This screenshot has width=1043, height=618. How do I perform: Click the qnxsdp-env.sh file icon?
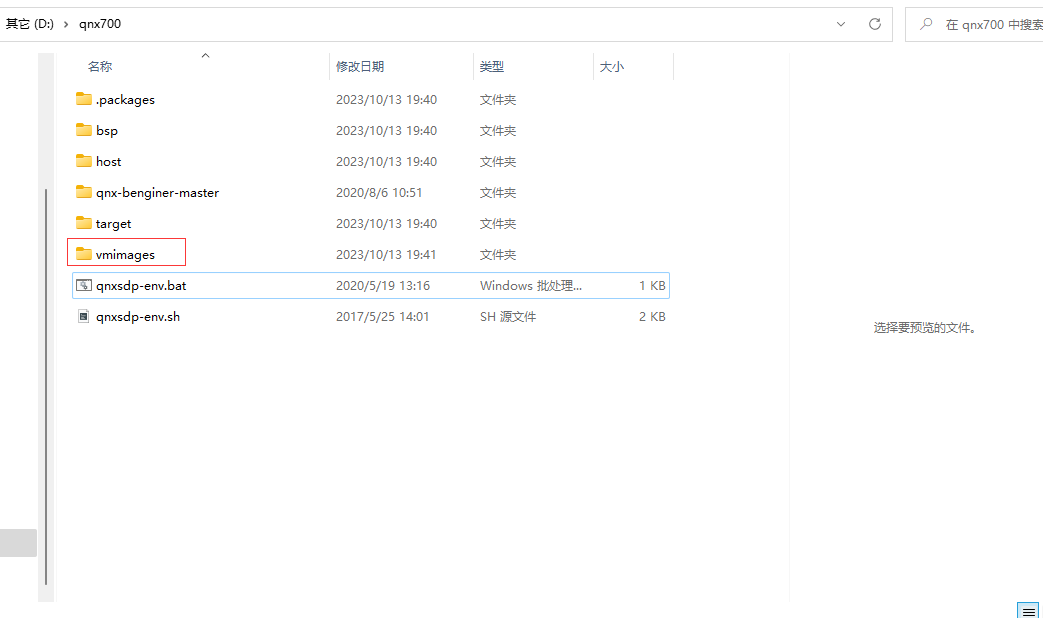(84, 316)
